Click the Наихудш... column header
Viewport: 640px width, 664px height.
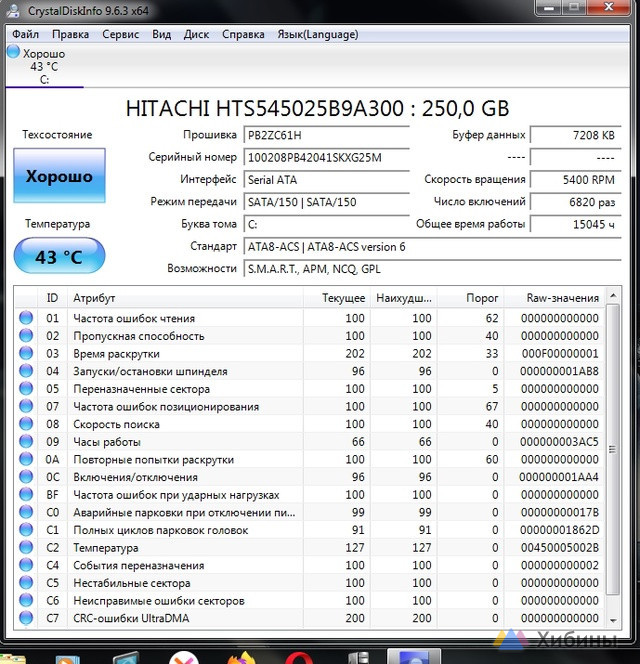click(x=404, y=298)
